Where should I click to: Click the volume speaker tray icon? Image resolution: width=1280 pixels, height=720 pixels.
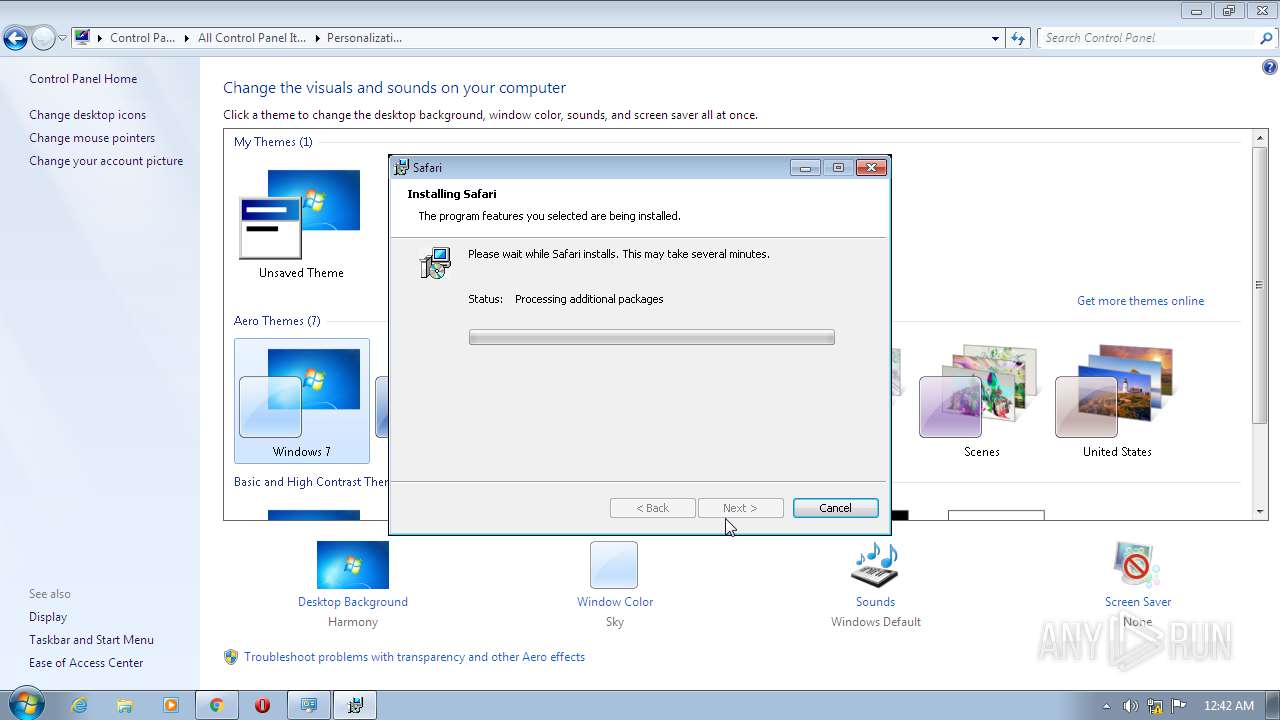coord(1131,705)
